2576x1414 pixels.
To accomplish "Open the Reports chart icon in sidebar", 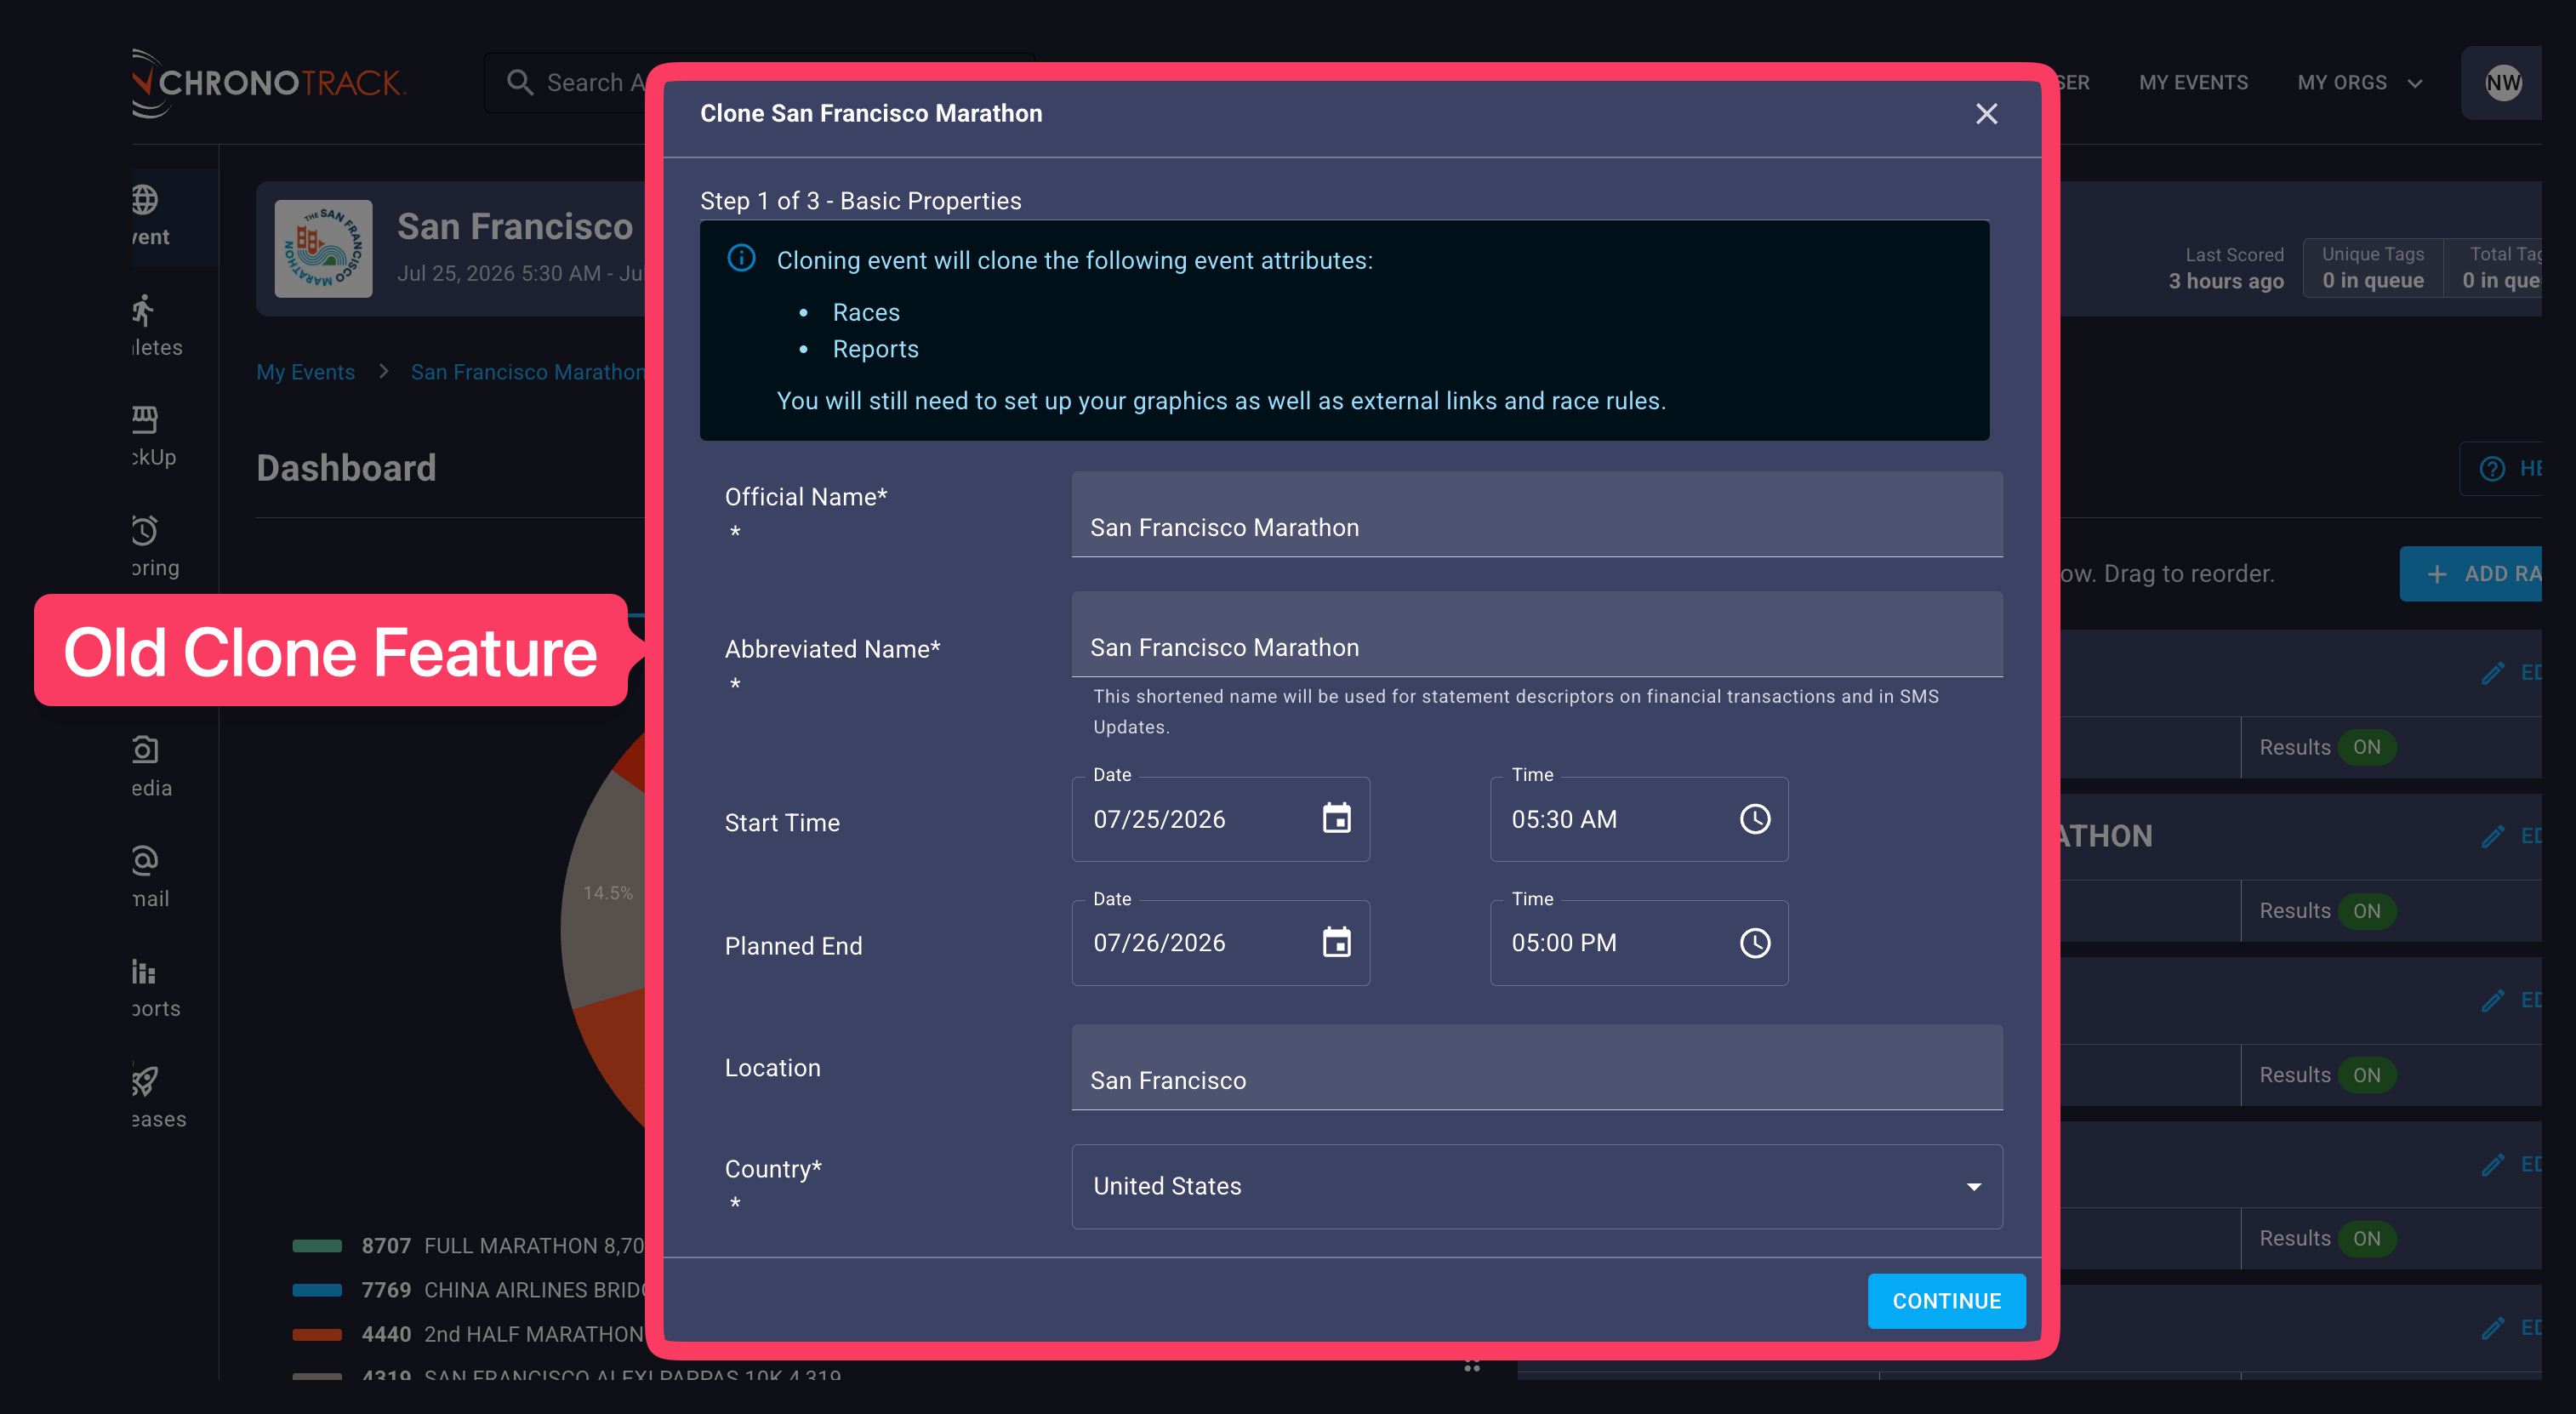I will point(144,971).
